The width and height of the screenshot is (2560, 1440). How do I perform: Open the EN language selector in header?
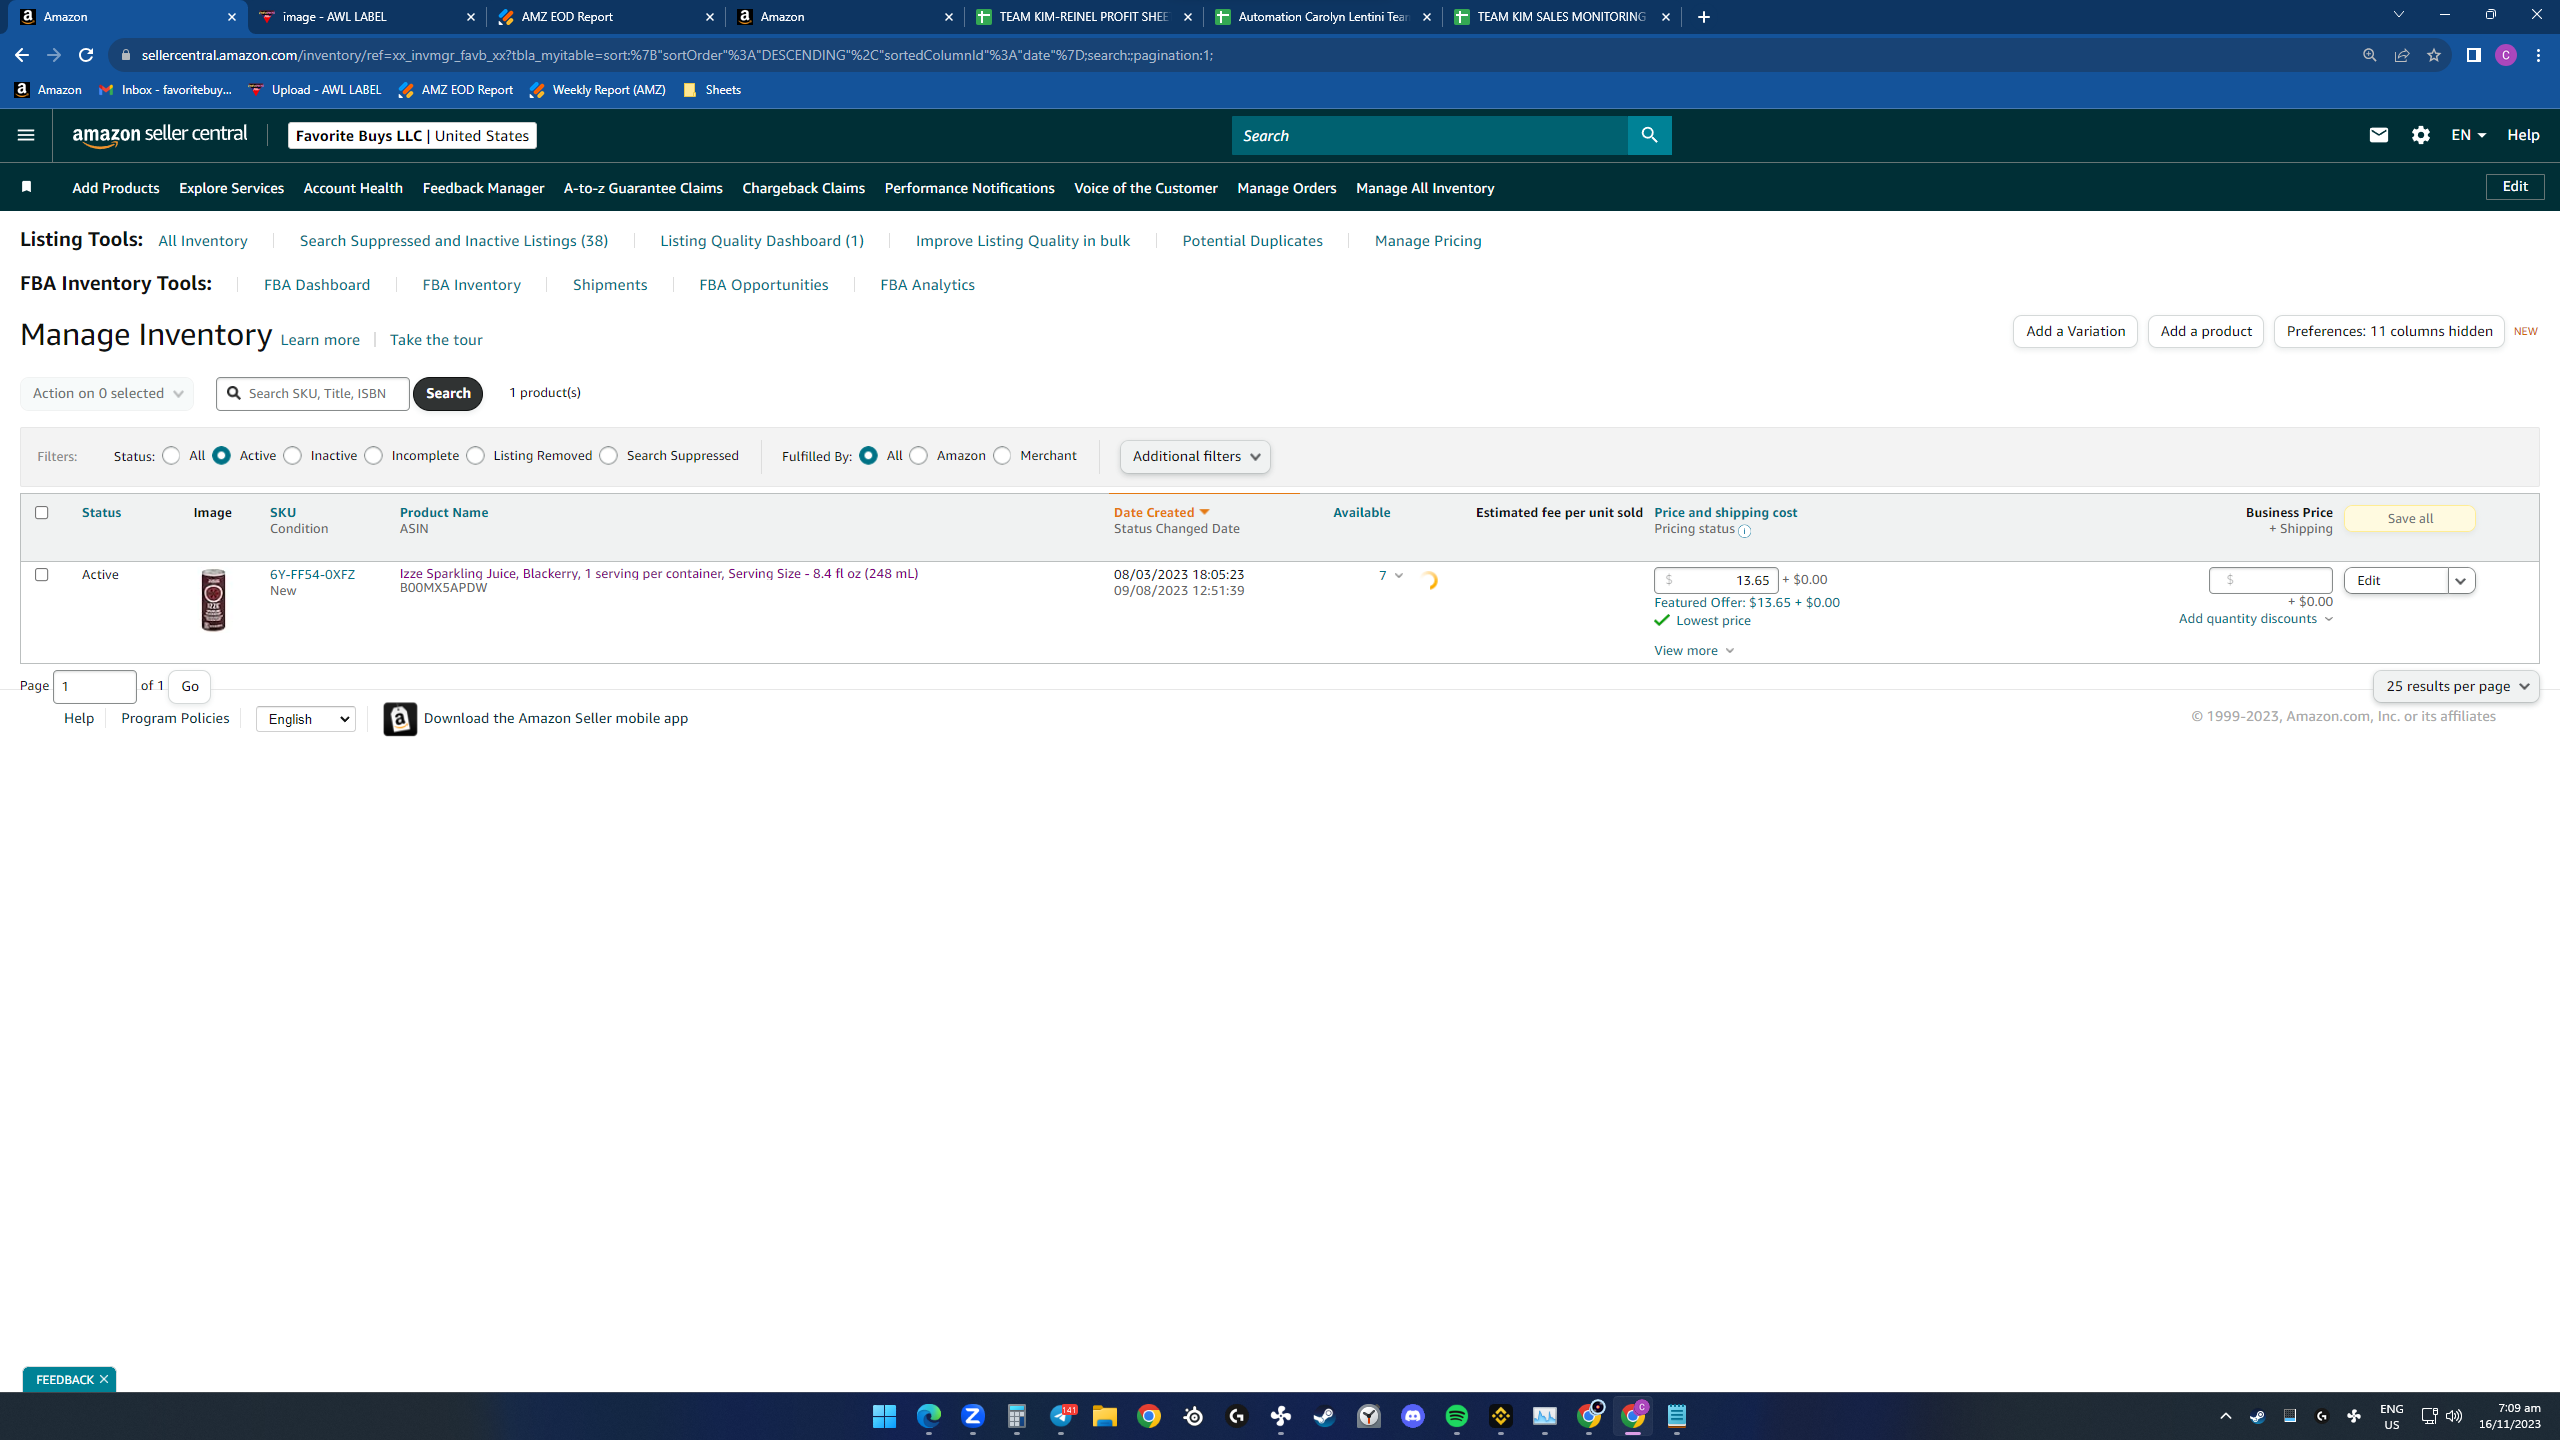point(2468,135)
